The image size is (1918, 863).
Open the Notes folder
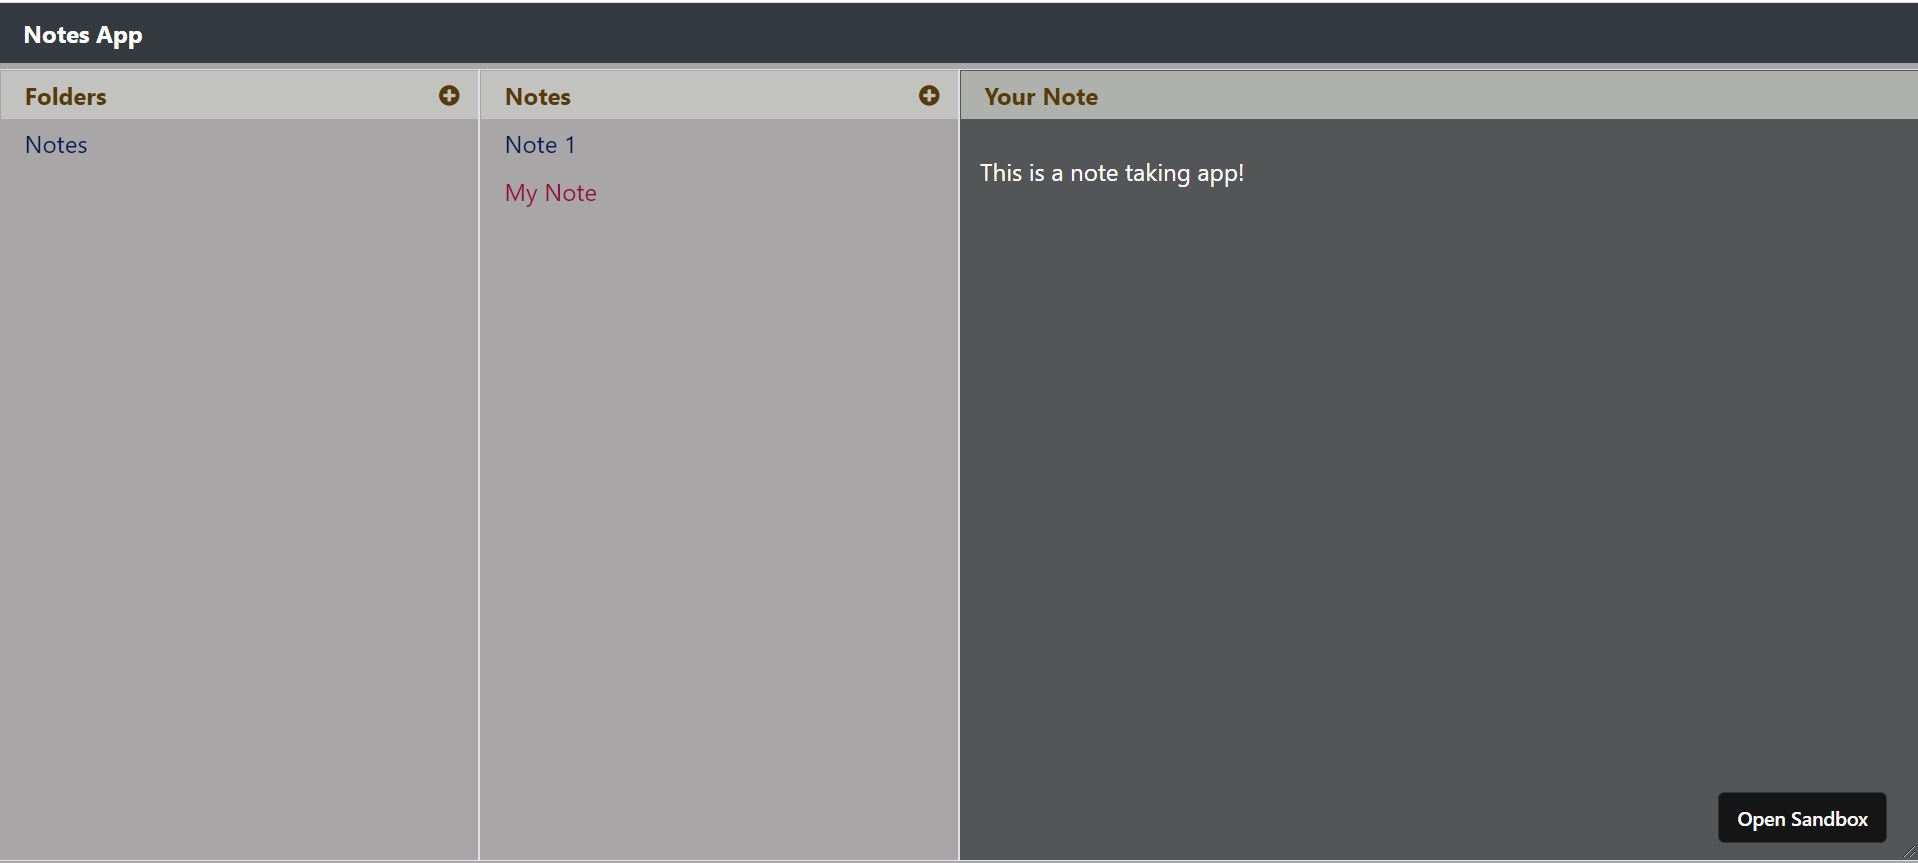point(56,145)
